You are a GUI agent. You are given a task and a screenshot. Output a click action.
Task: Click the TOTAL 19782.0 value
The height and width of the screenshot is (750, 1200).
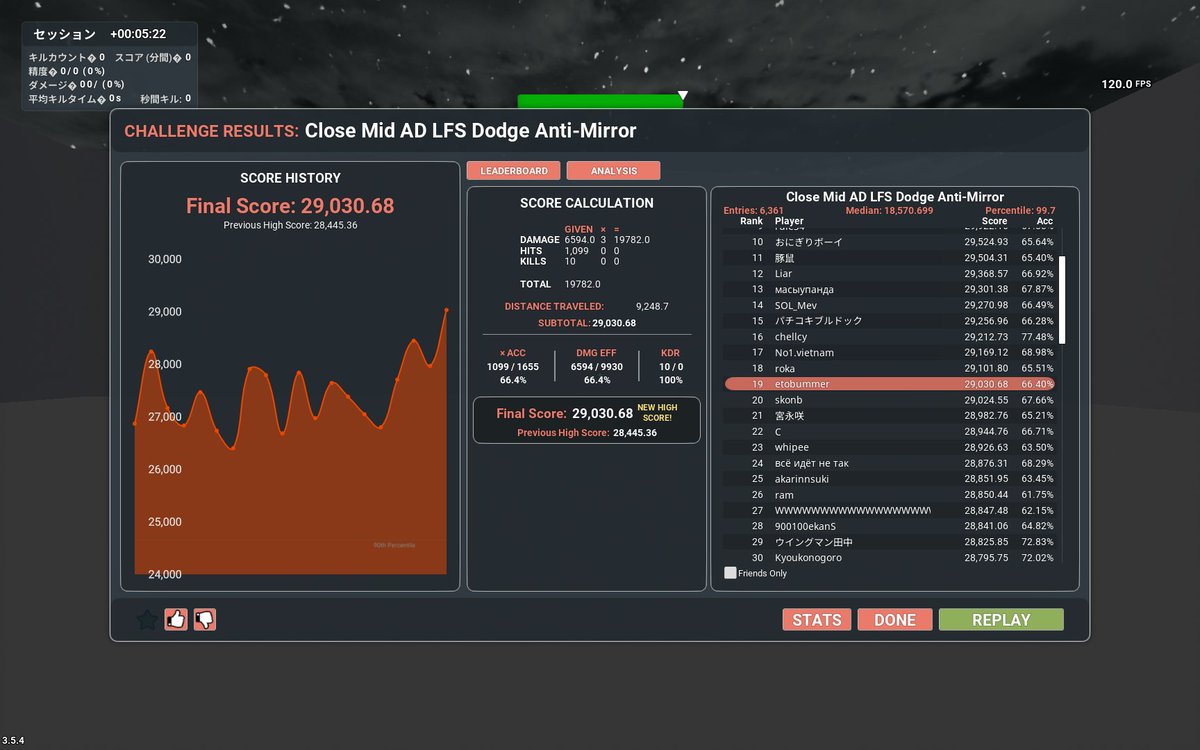[582, 284]
